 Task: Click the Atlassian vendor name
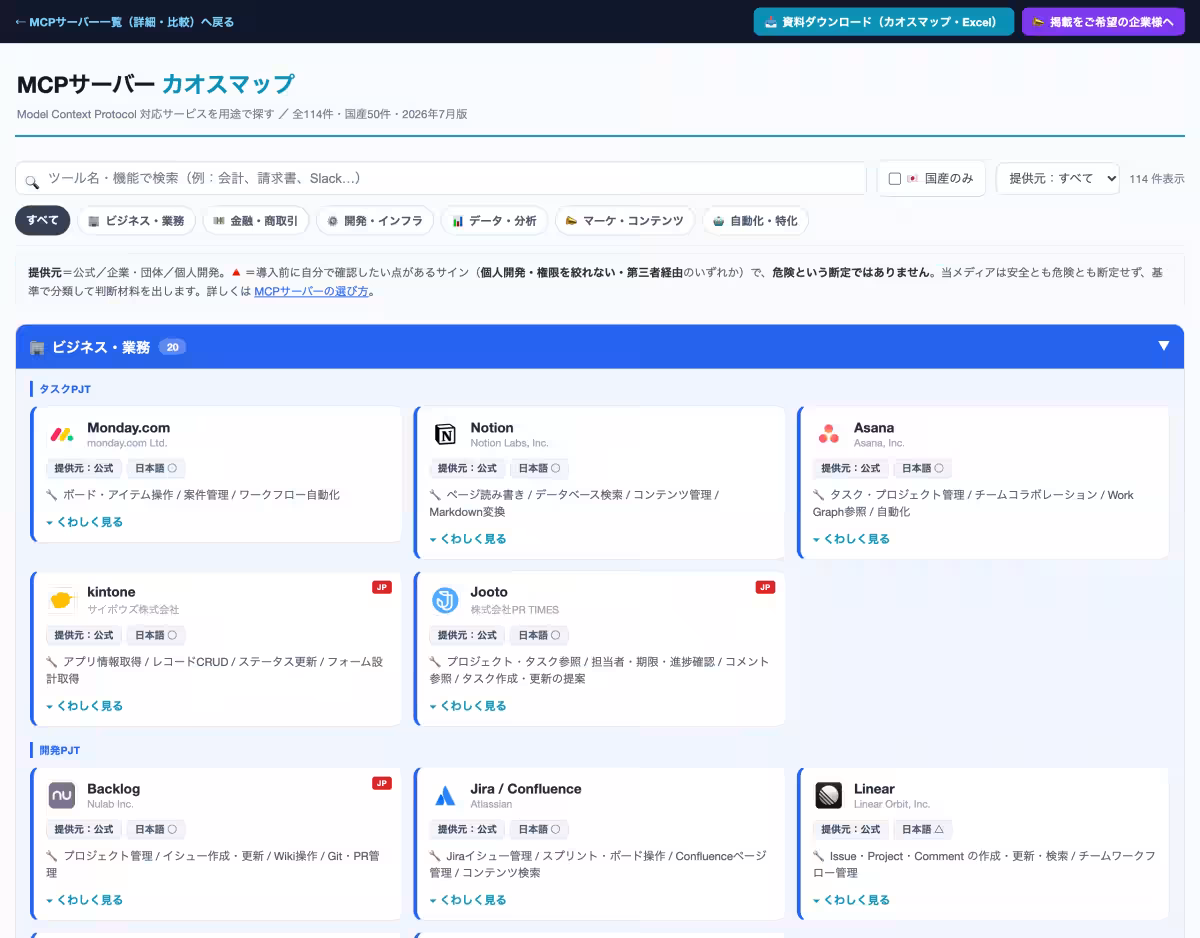coord(491,804)
